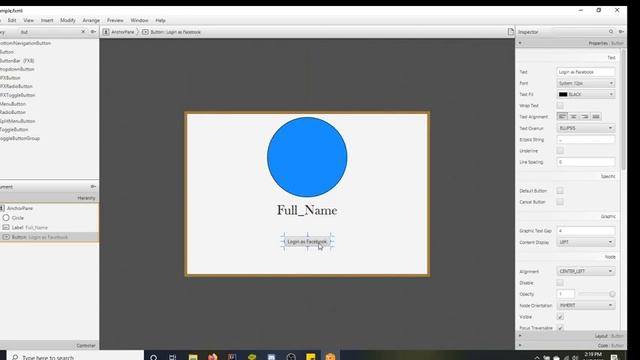Toggle the Underline checkbox
640x360 pixels.
click(x=560, y=151)
